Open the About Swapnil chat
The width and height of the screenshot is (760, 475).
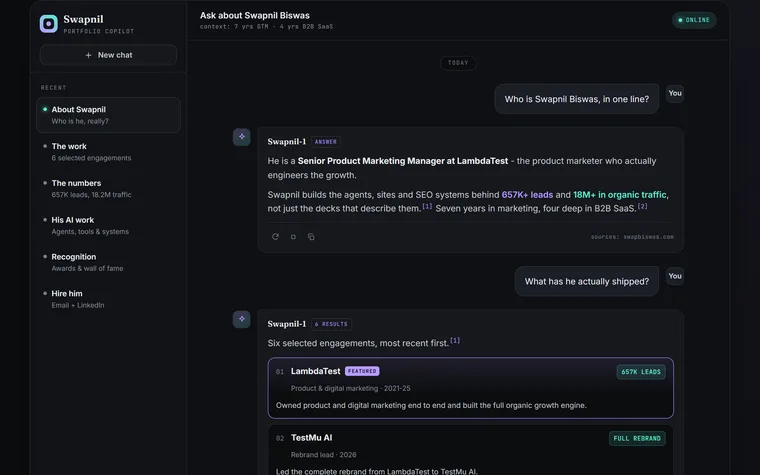pyautogui.click(x=108, y=115)
